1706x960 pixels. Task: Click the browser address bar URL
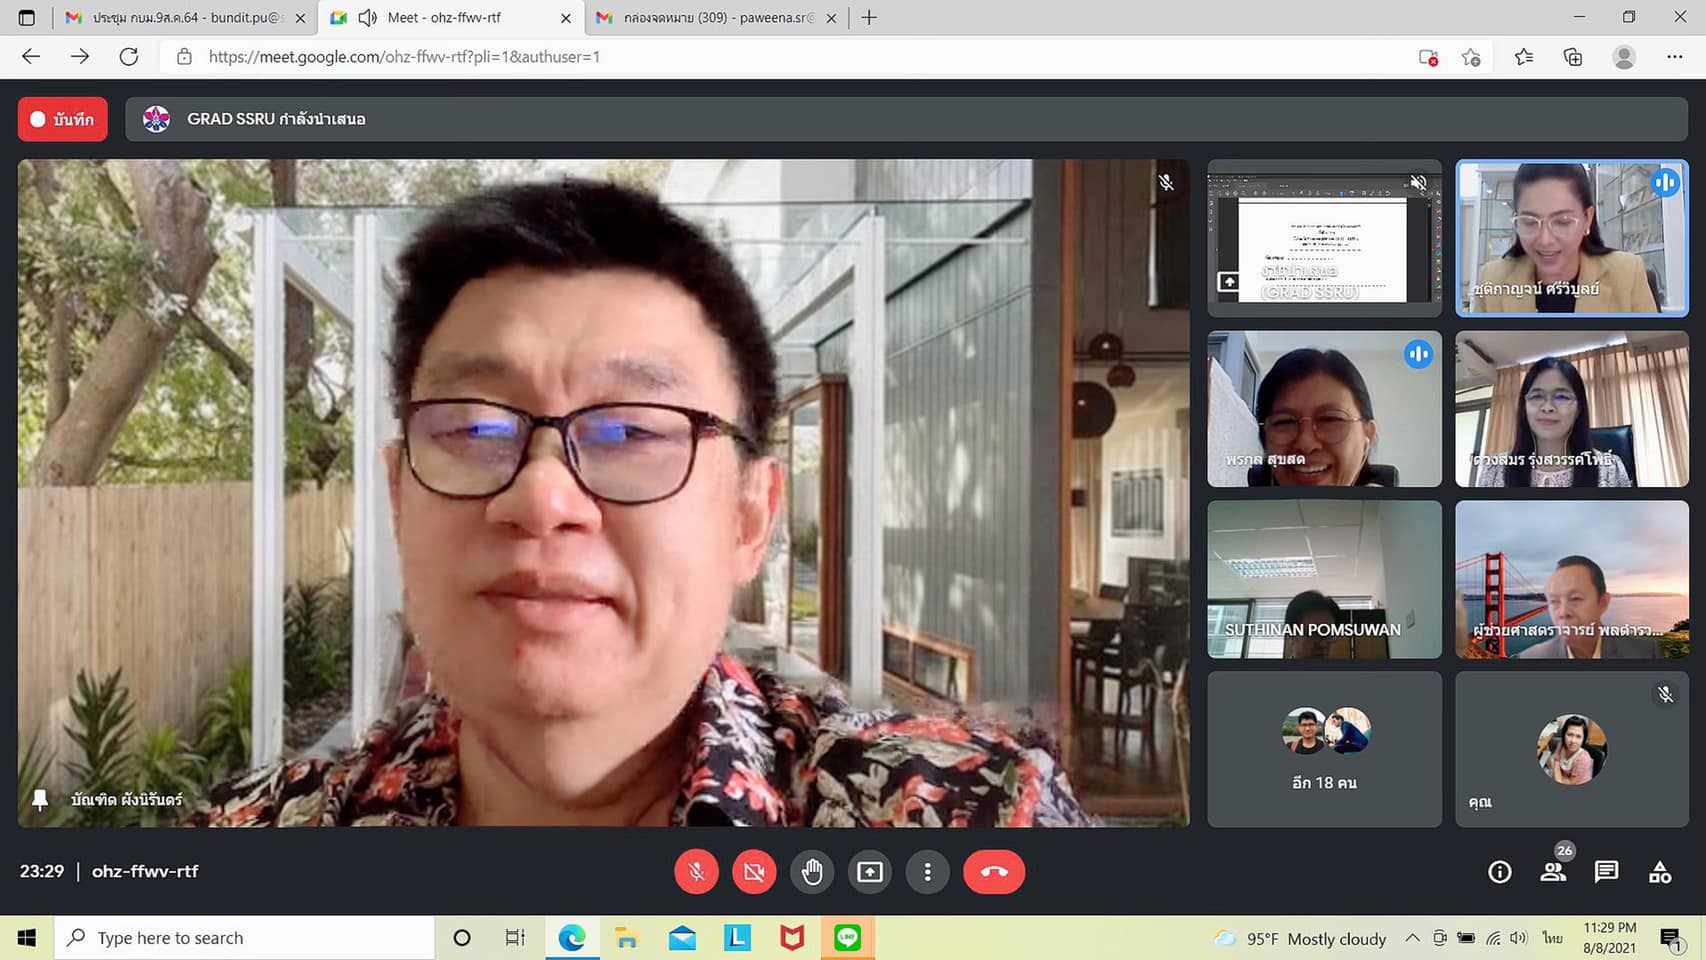(x=404, y=57)
